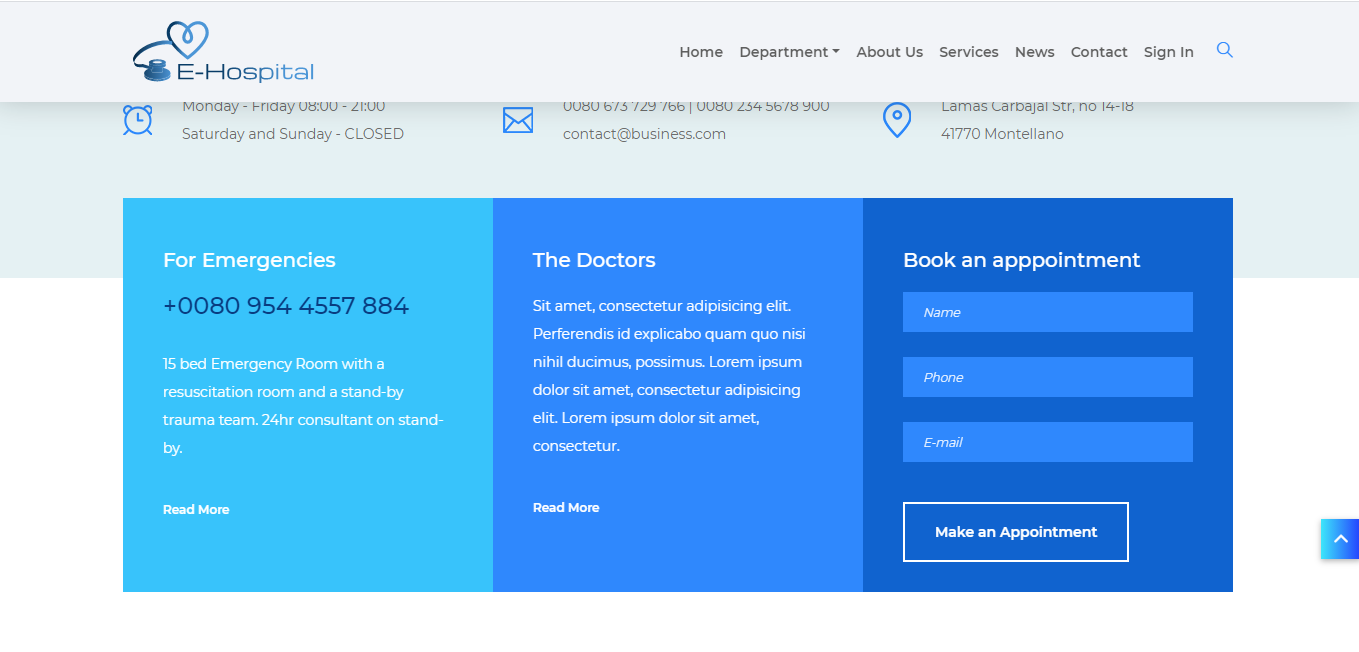Image resolution: width=1359 pixels, height=652 pixels.
Task: Open the search magnifier icon
Action: coord(1224,50)
